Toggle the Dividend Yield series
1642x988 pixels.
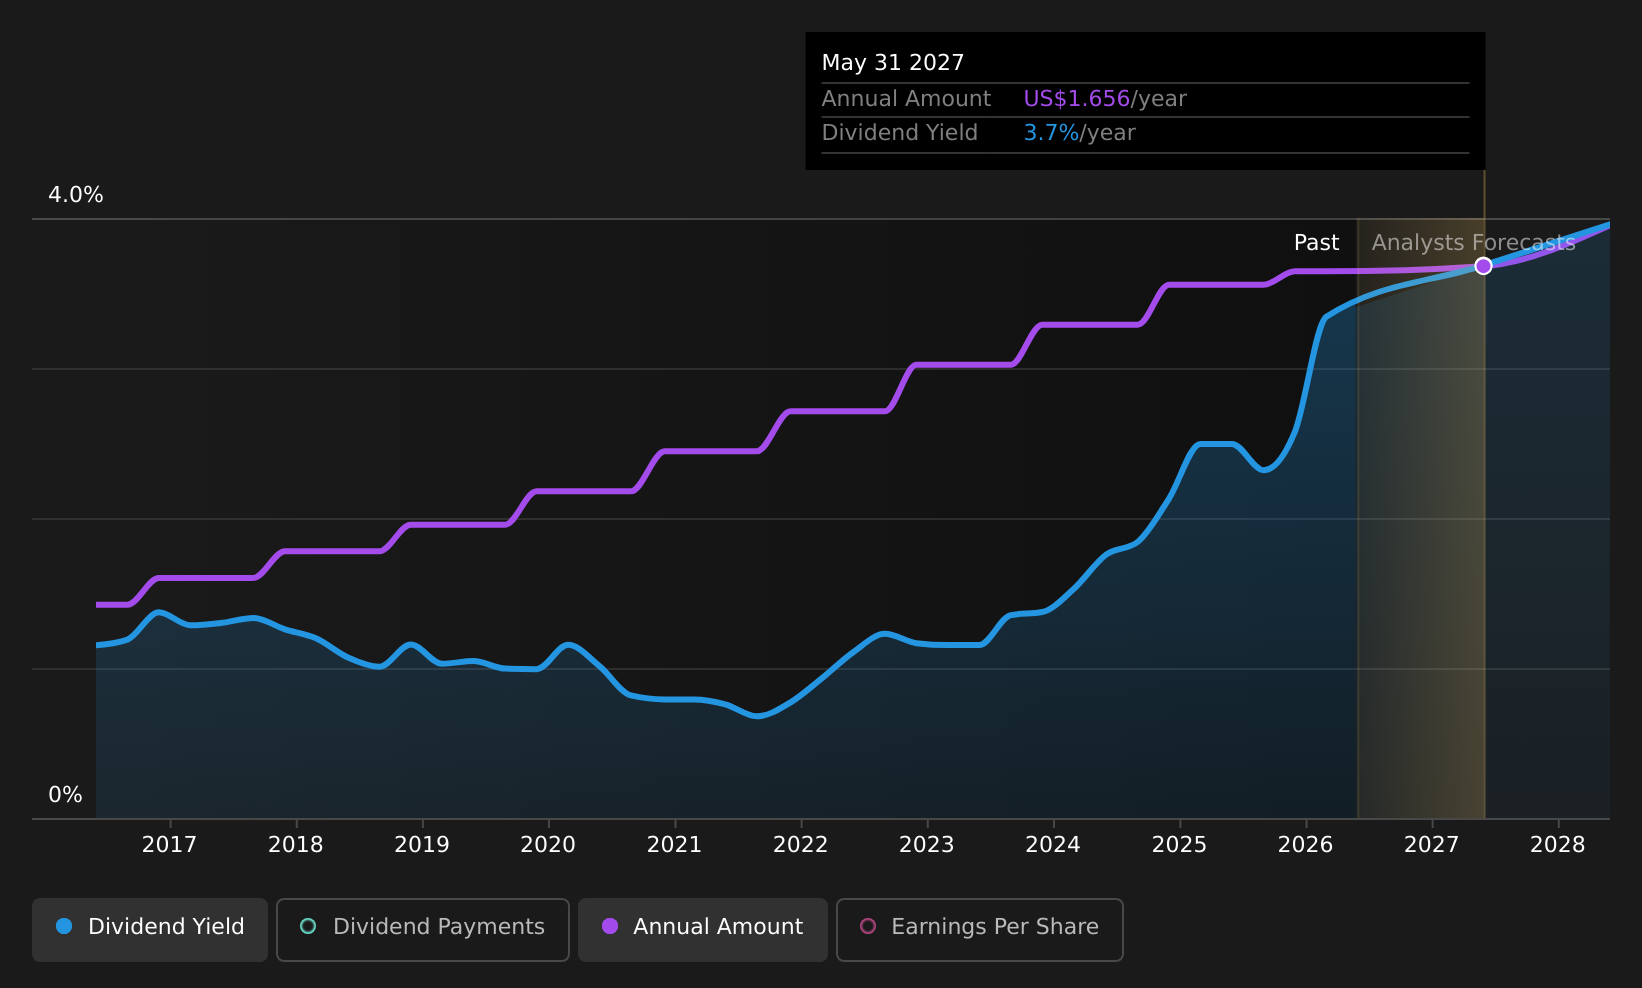(150, 929)
